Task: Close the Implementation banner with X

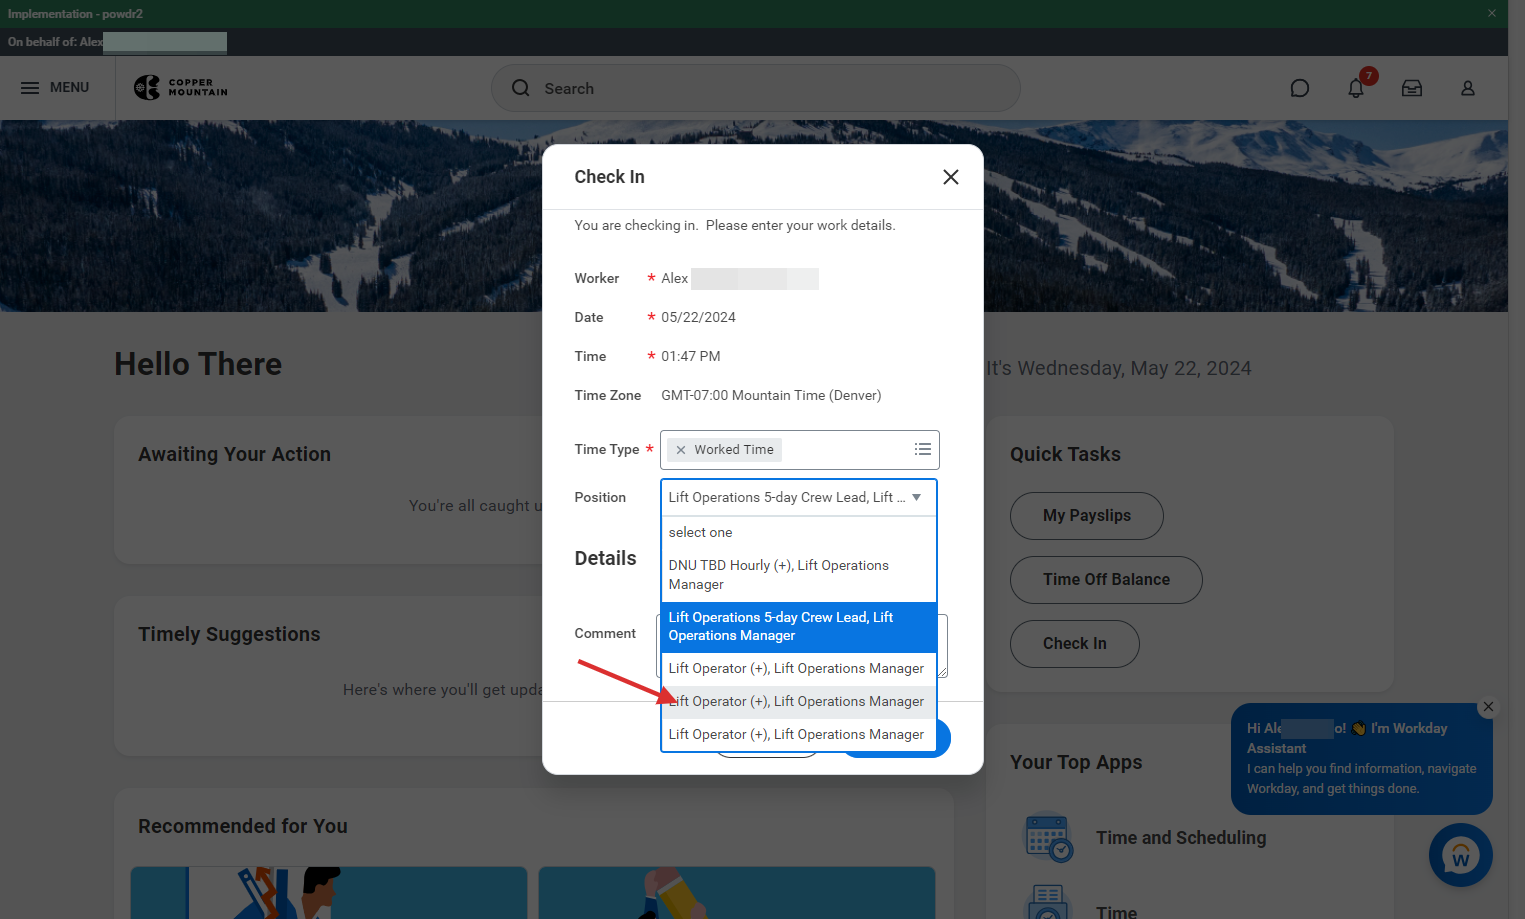Action: pyautogui.click(x=1492, y=13)
